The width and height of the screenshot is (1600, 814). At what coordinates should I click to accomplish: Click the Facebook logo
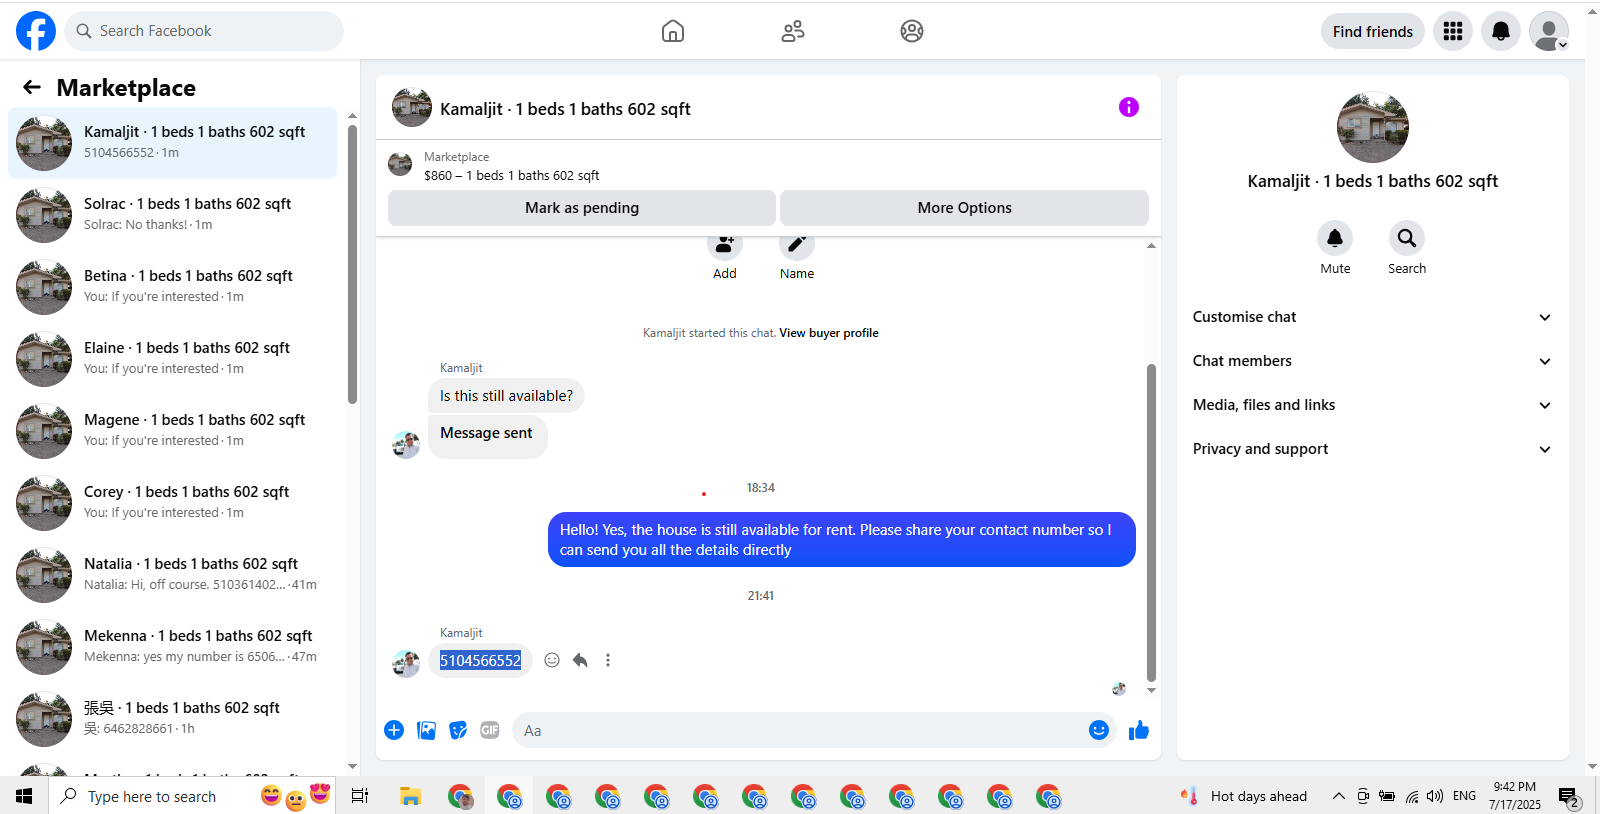click(36, 31)
